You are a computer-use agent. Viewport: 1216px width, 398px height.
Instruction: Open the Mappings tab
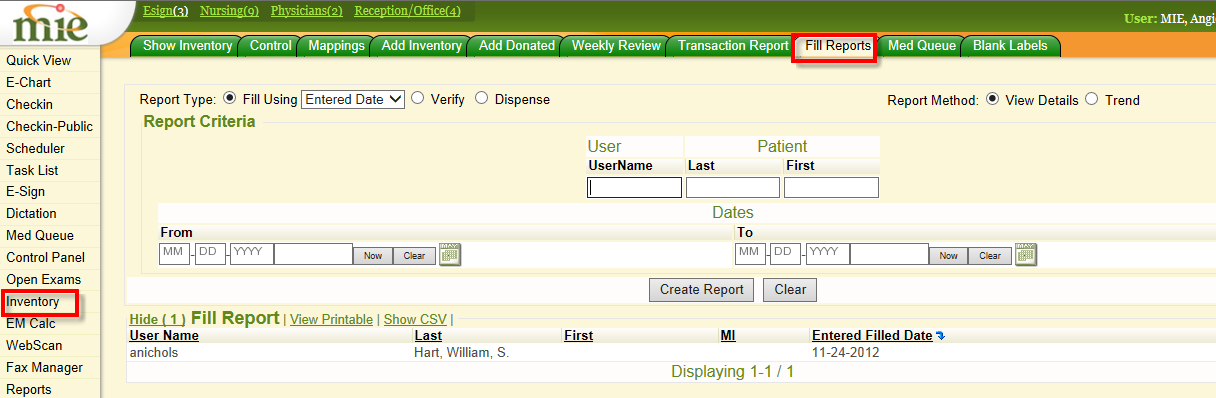click(336, 46)
